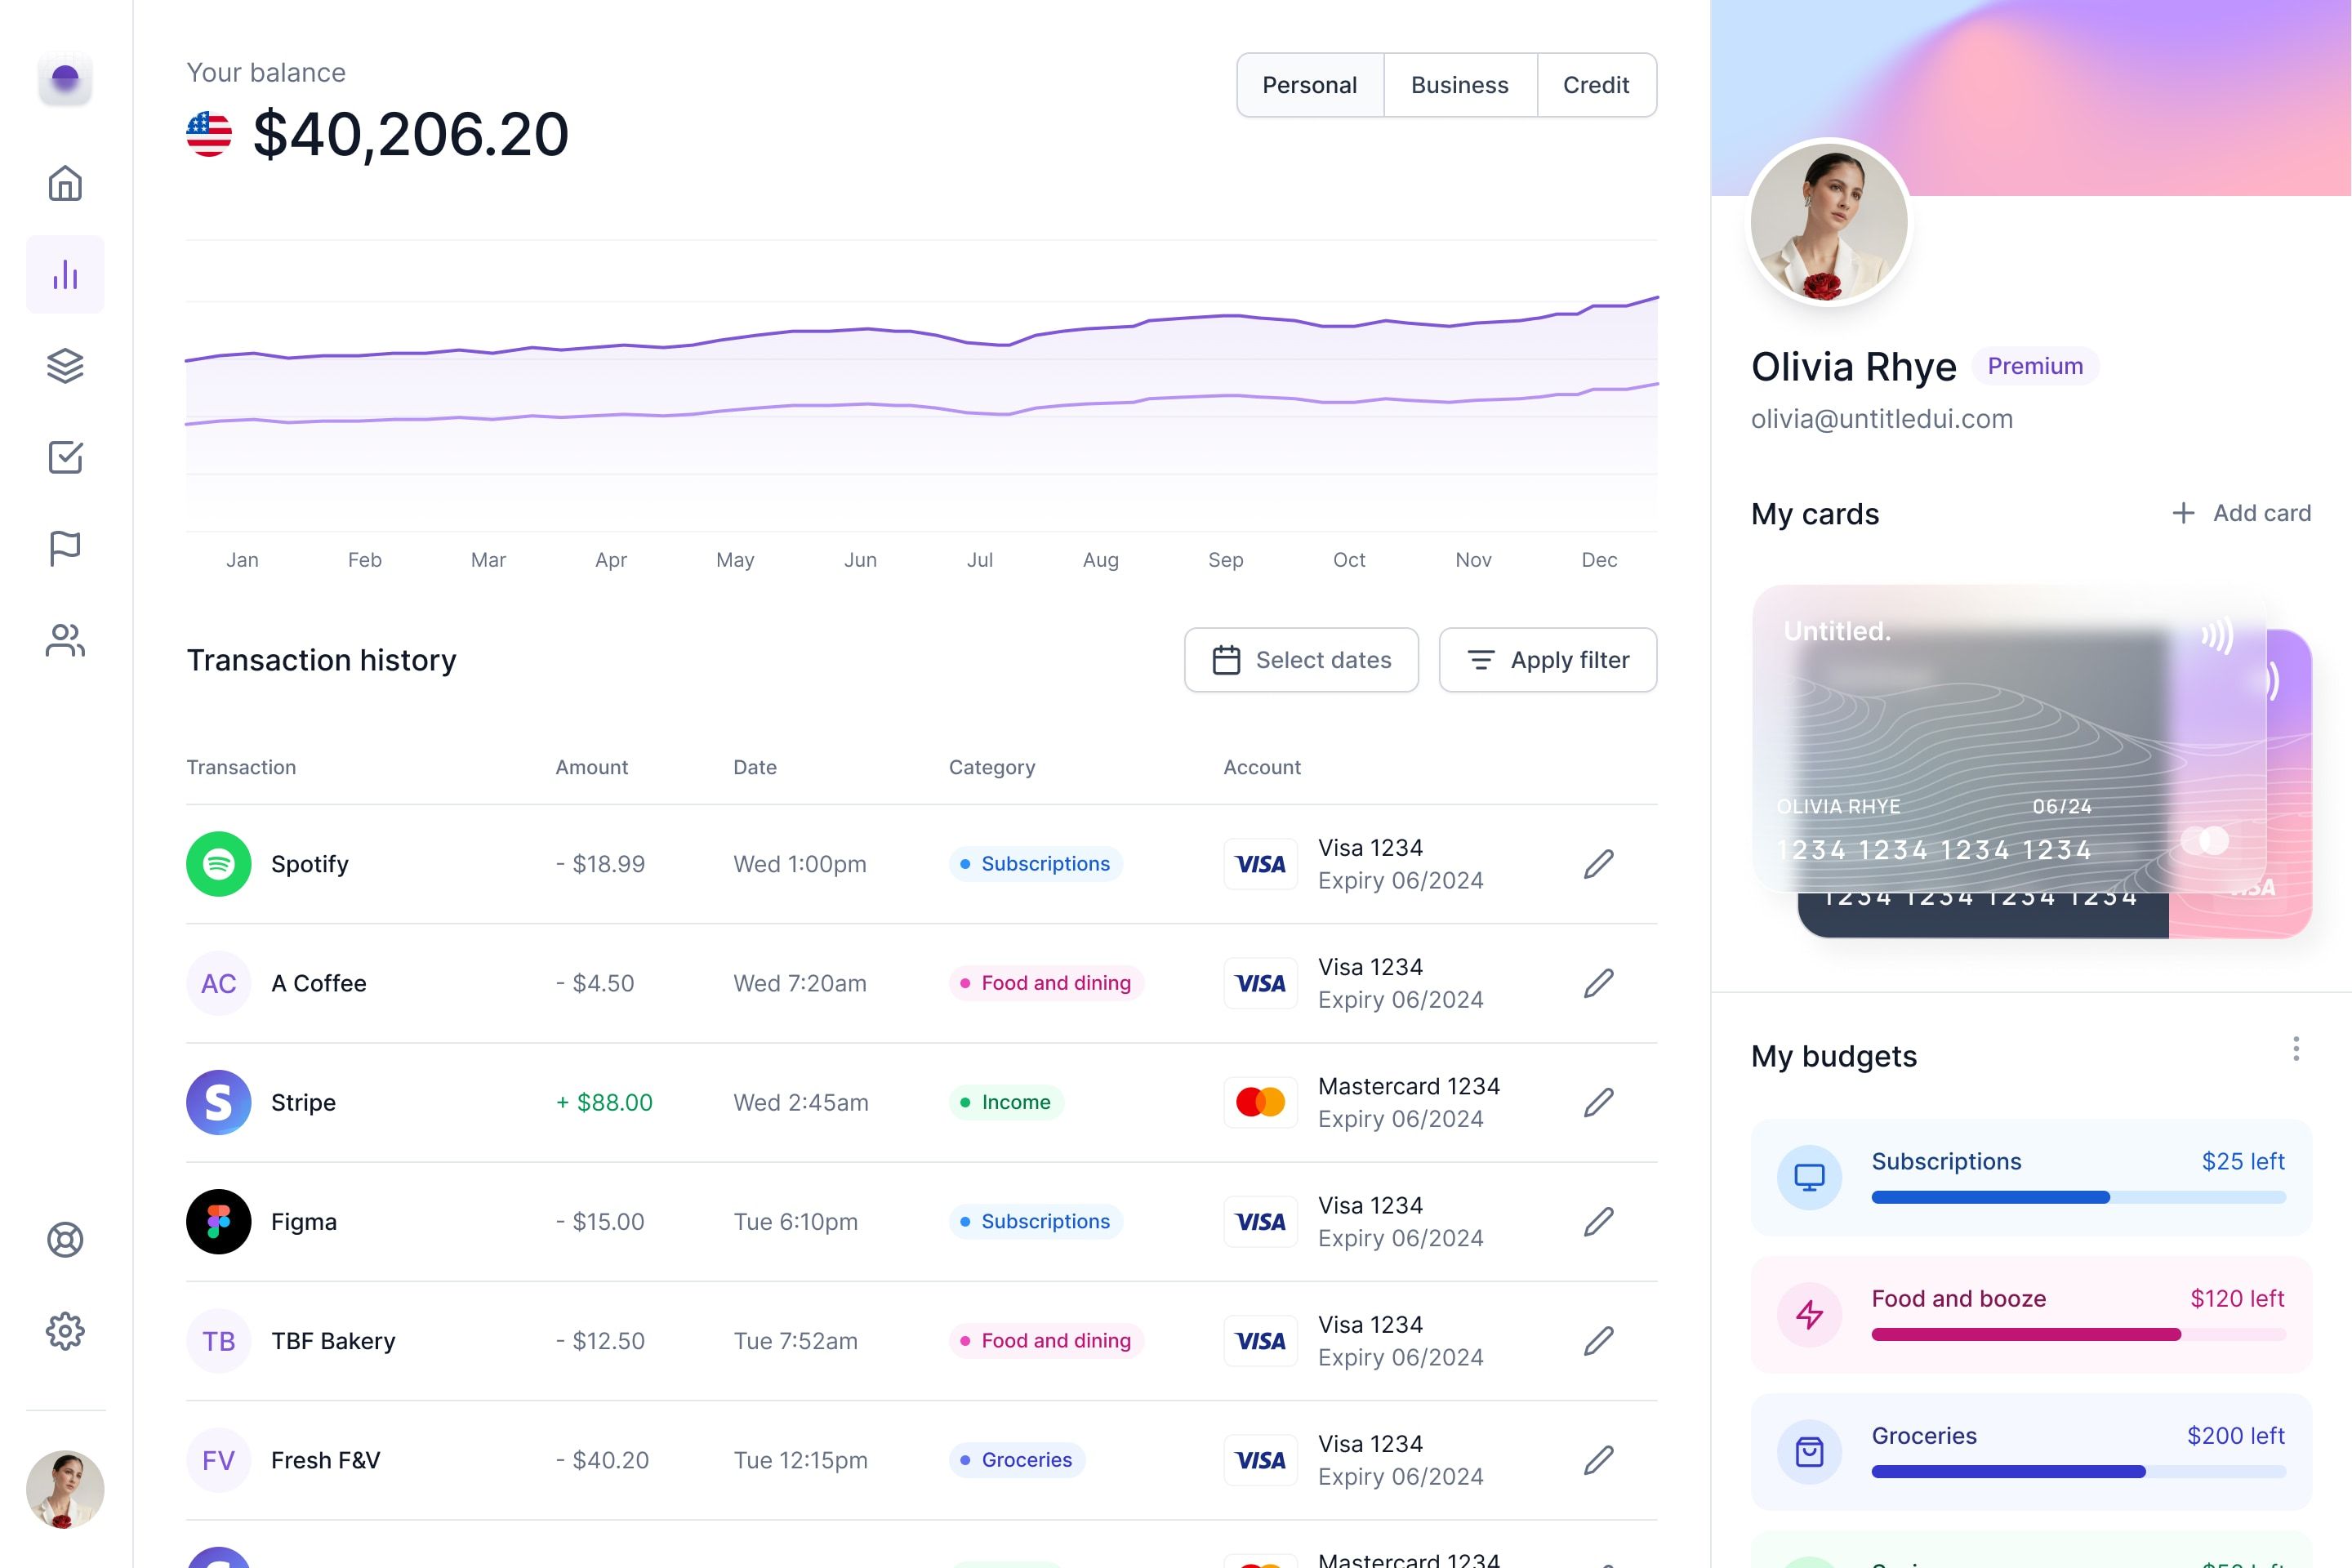The width and height of the screenshot is (2352, 1568).
Task: Open the users icon in sidebar
Action: 65,640
